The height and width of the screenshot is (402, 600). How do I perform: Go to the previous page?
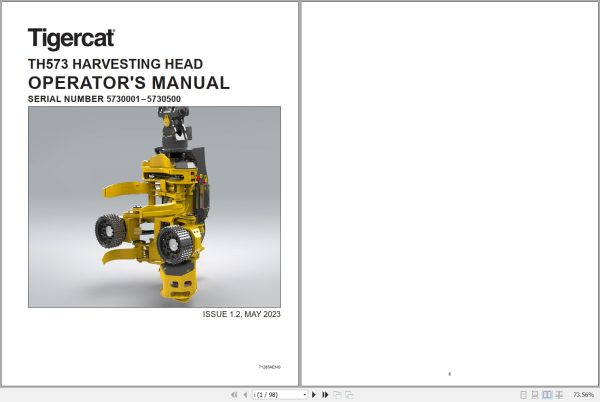(245, 395)
